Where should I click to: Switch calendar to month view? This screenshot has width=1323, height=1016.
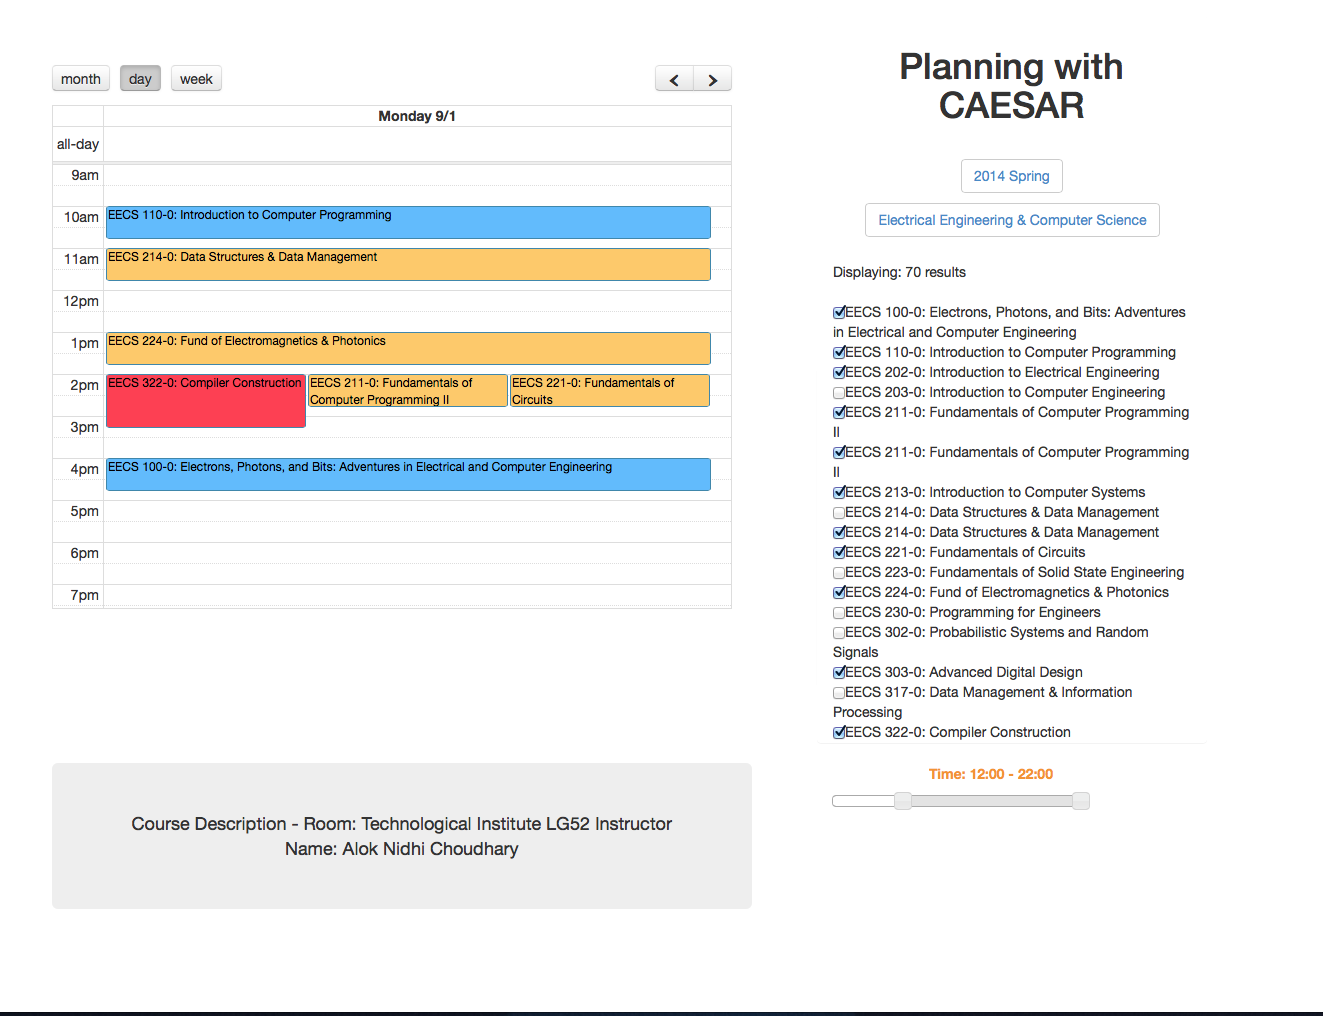(x=81, y=79)
